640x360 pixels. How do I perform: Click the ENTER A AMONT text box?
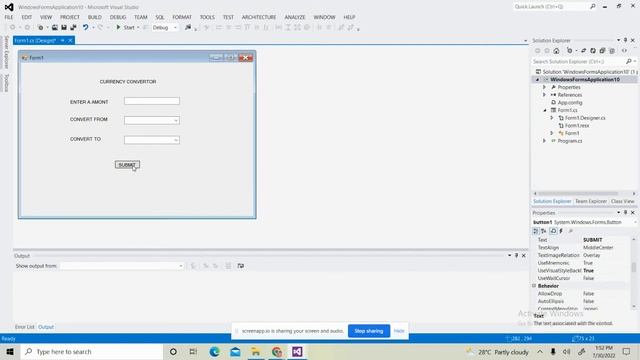point(152,101)
